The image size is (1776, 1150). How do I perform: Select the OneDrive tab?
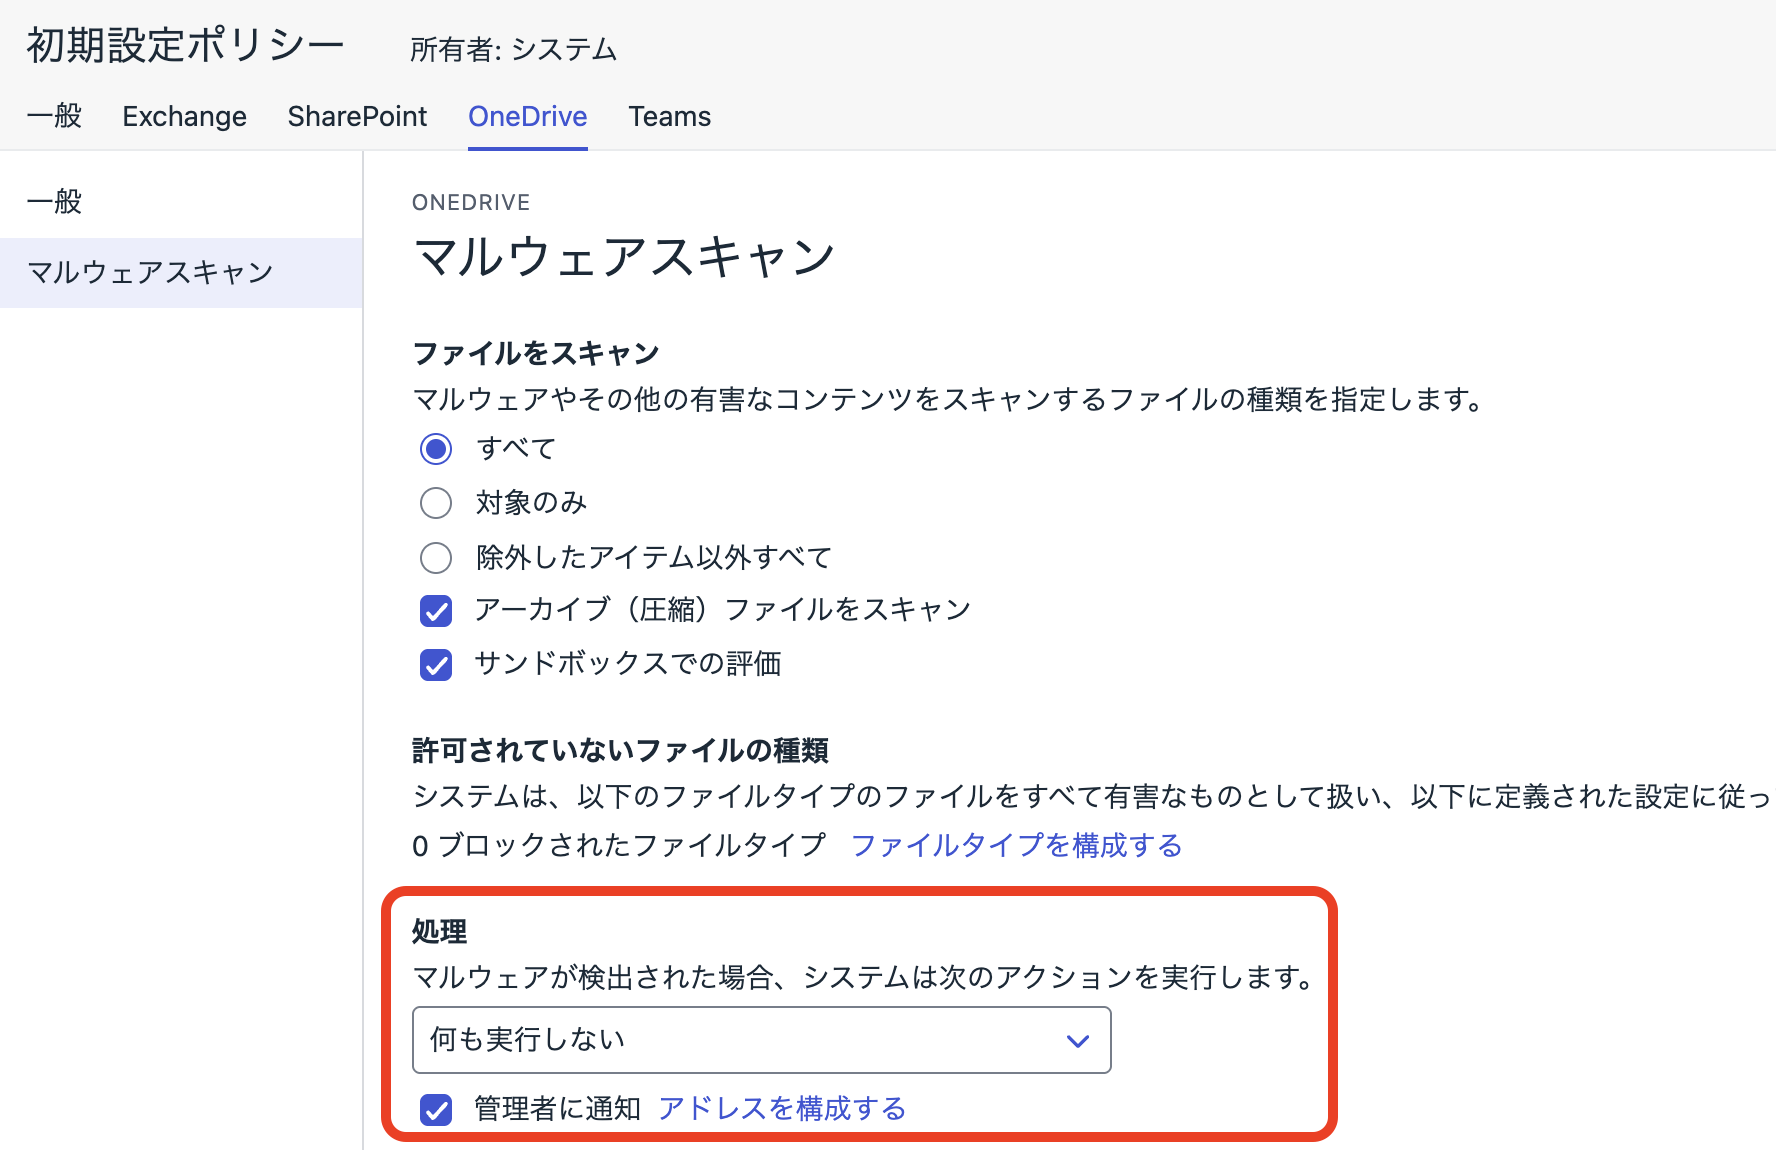click(527, 116)
